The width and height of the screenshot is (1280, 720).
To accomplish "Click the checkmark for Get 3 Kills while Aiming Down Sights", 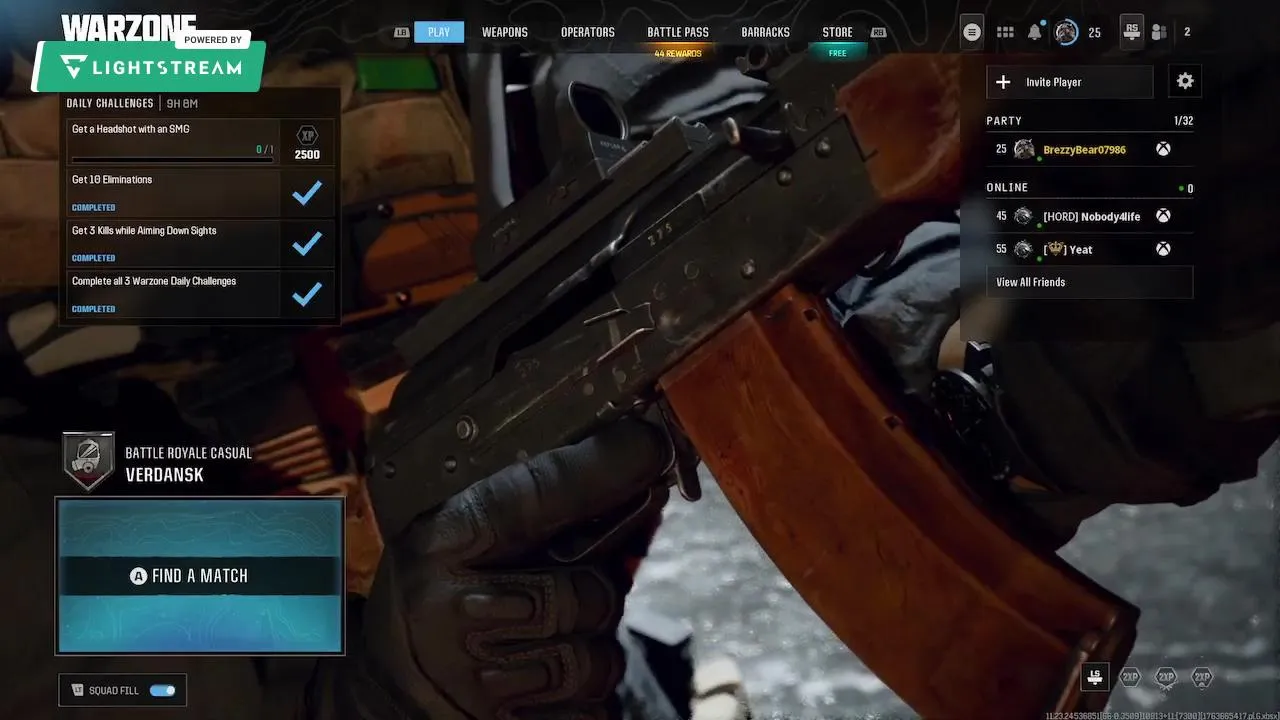I will tap(307, 243).
